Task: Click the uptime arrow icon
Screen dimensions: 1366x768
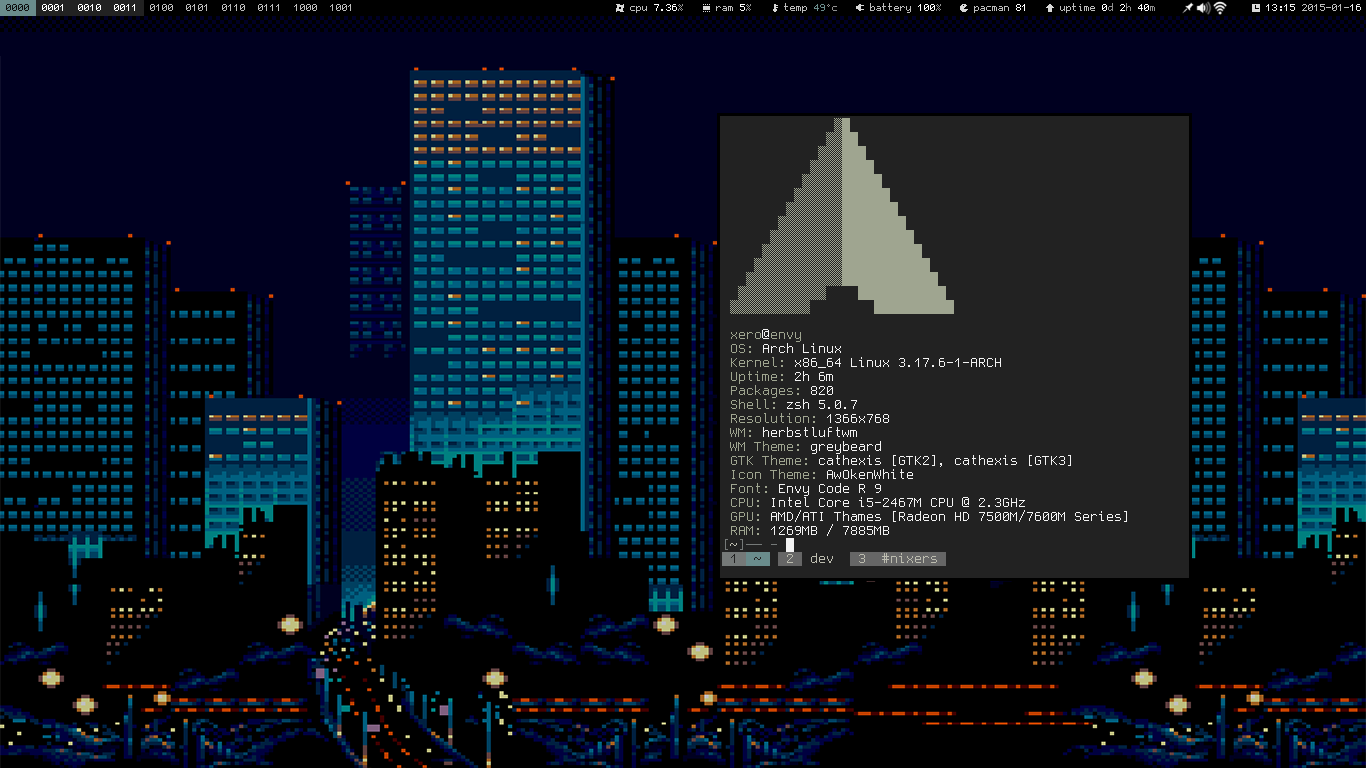Action: point(1049,8)
